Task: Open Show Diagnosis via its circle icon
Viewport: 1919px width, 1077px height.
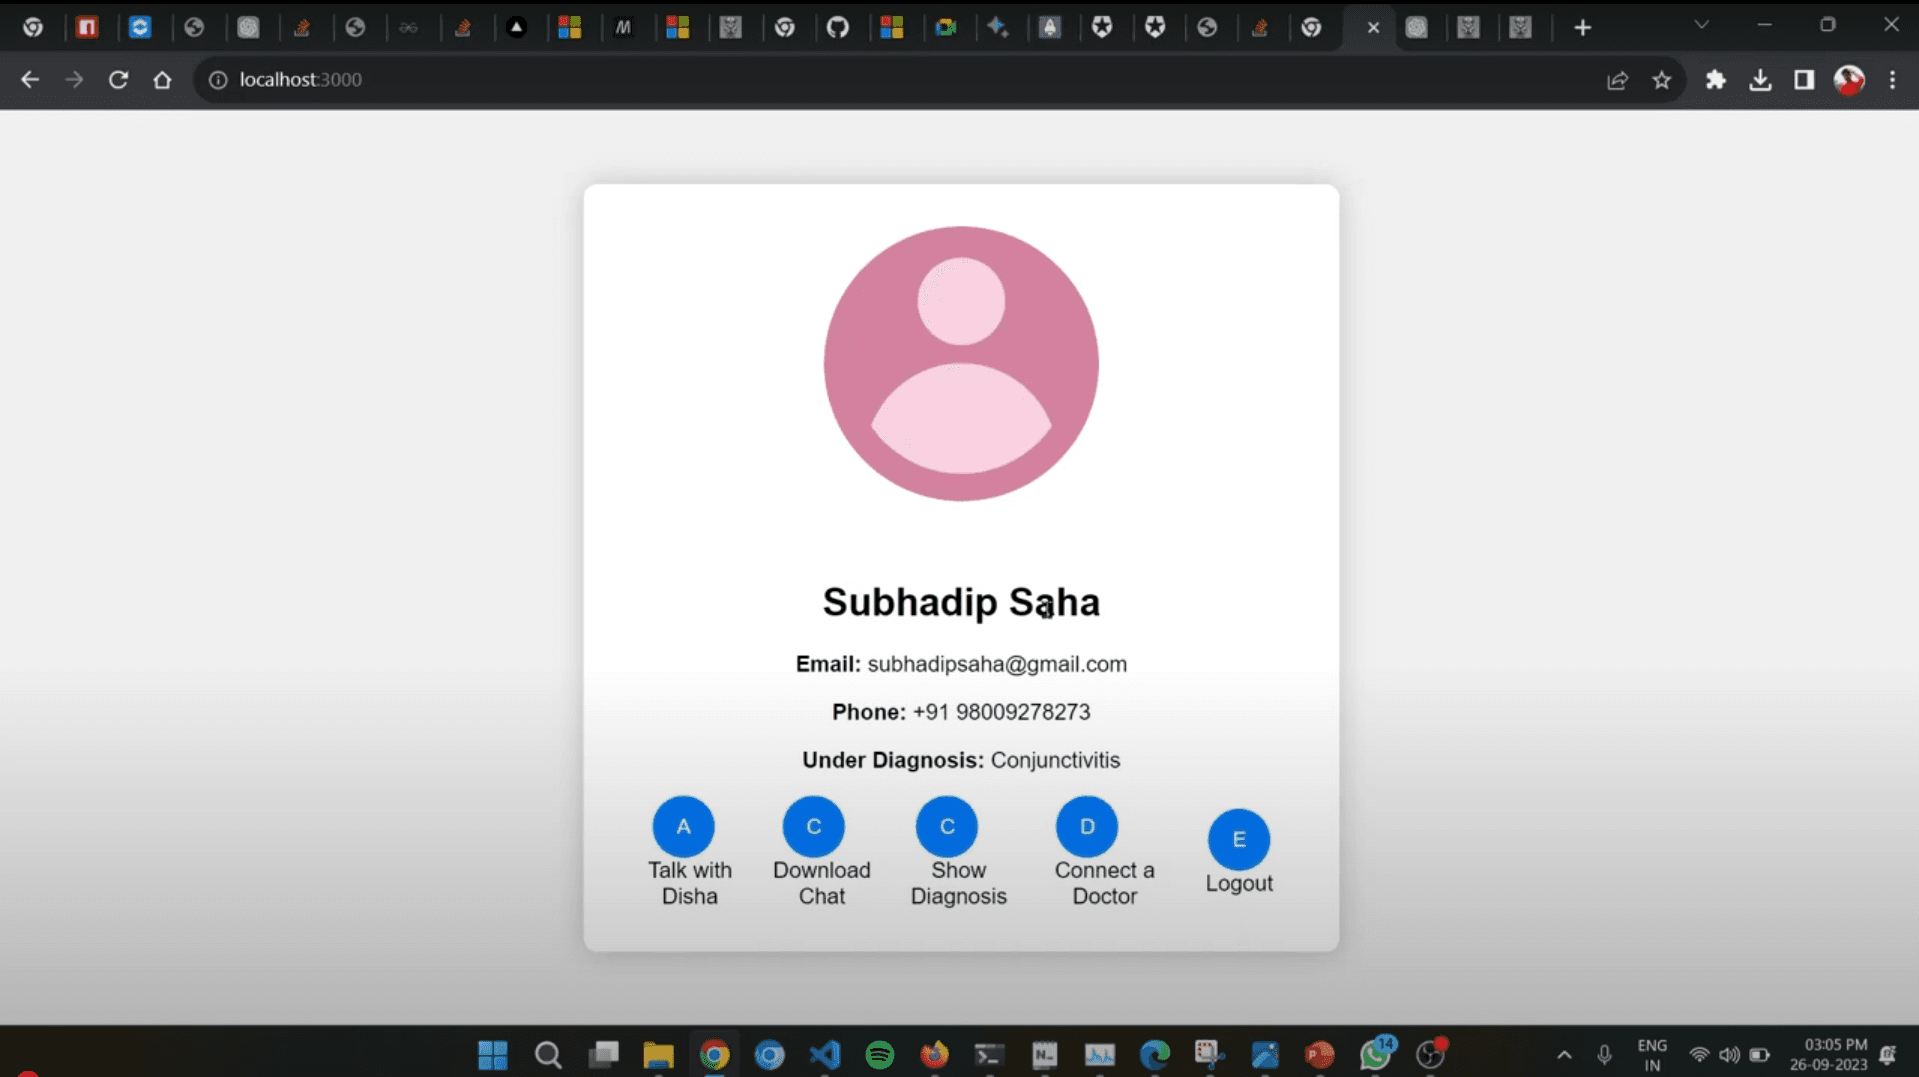Action: (x=946, y=827)
